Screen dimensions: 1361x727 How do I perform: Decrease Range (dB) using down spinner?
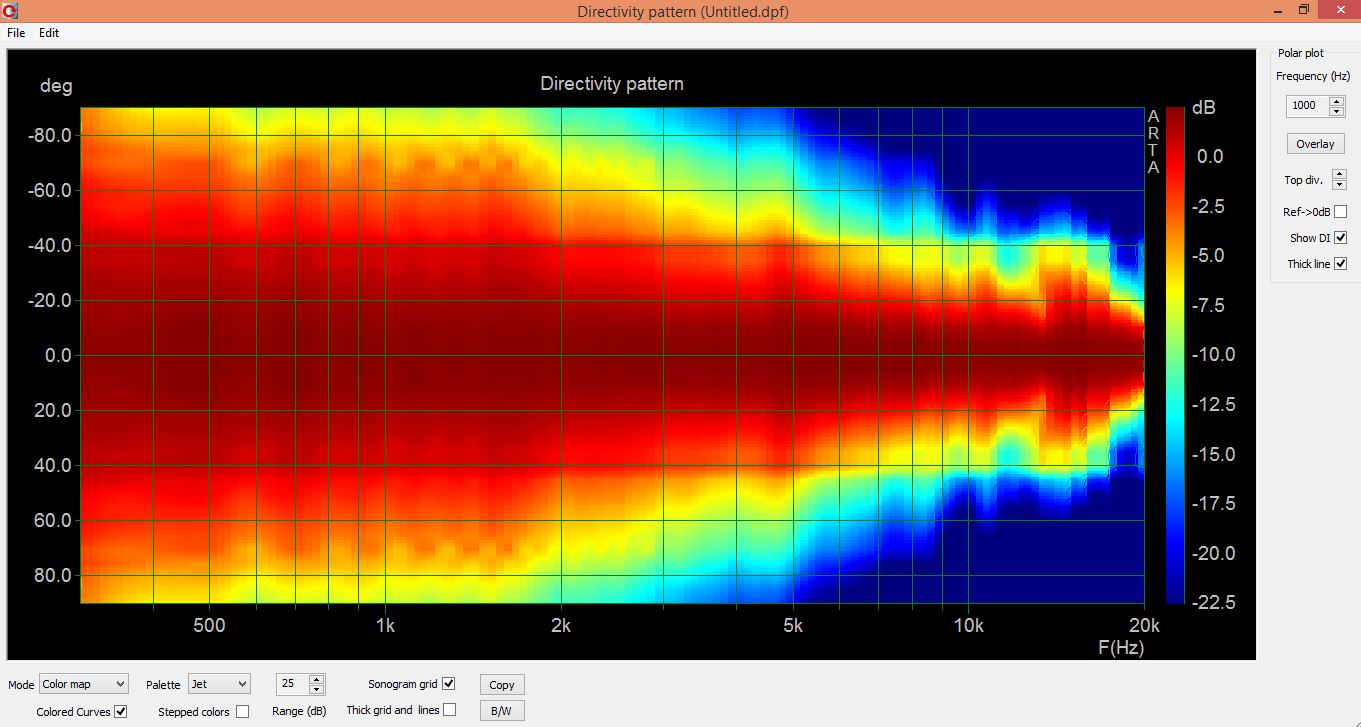tap(316, 689)
